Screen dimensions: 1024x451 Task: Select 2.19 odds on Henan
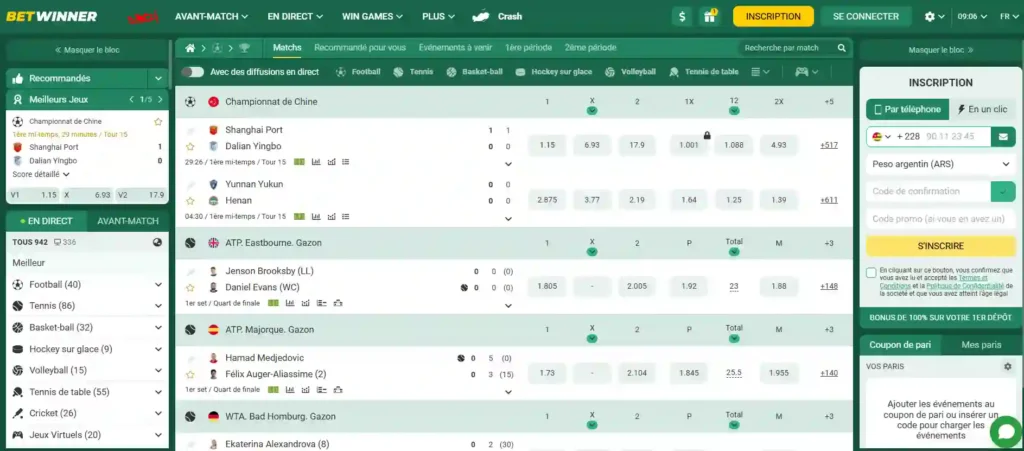click(x=637, y=200)
